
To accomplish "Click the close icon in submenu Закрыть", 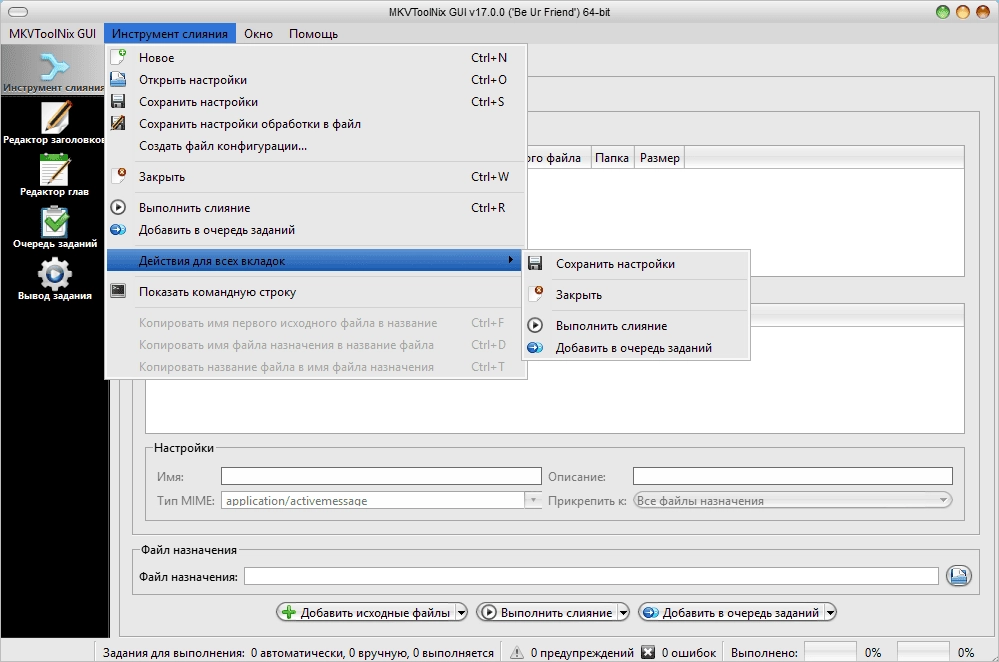I will pos(536,294).
